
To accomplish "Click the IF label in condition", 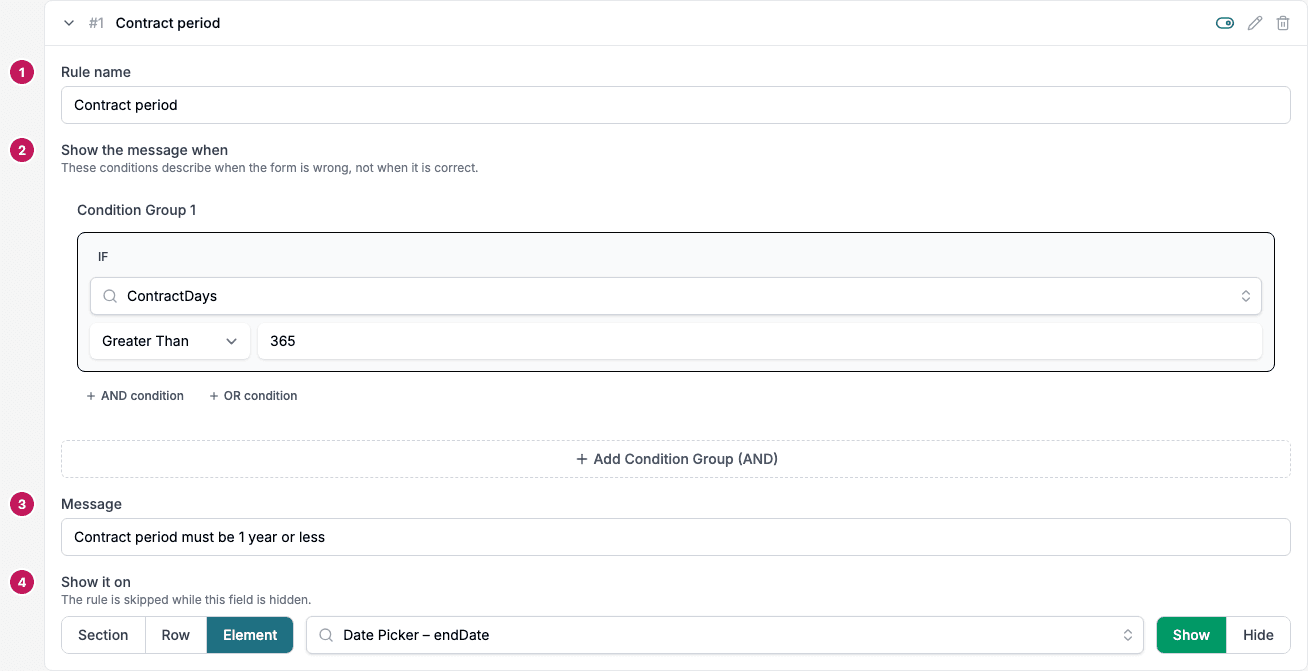I will 103,257.
